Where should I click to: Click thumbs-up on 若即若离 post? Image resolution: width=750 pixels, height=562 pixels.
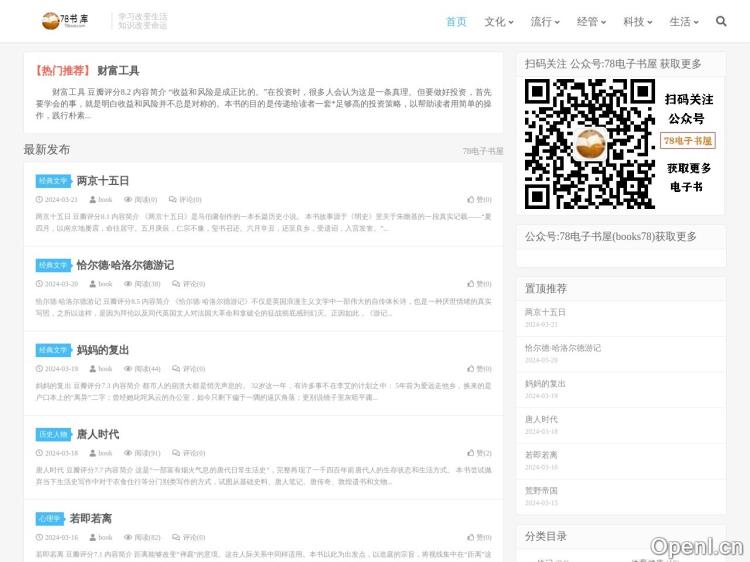[472, 537]
